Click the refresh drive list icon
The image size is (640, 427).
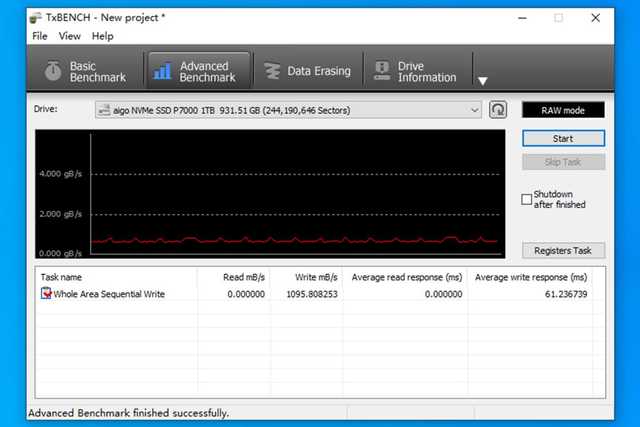click(x=498, y=110)
